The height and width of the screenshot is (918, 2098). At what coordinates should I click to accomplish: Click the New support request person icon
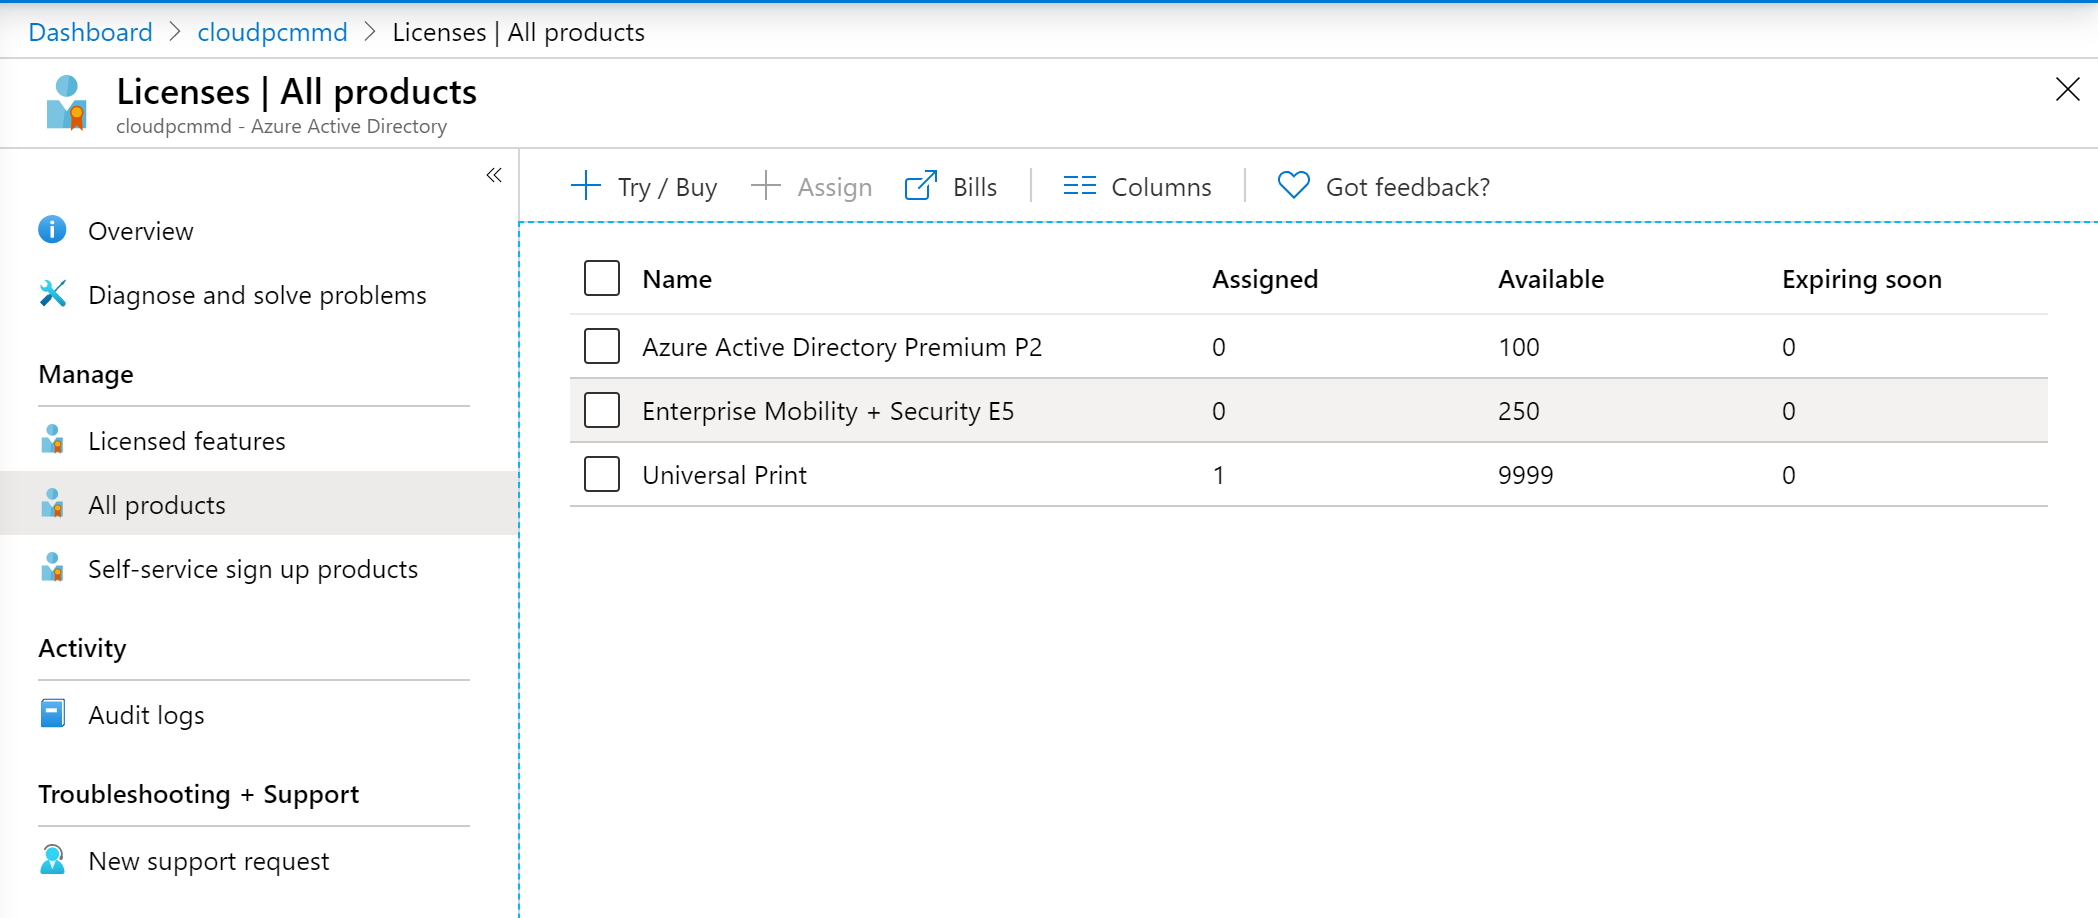click(x=52, y=860)
